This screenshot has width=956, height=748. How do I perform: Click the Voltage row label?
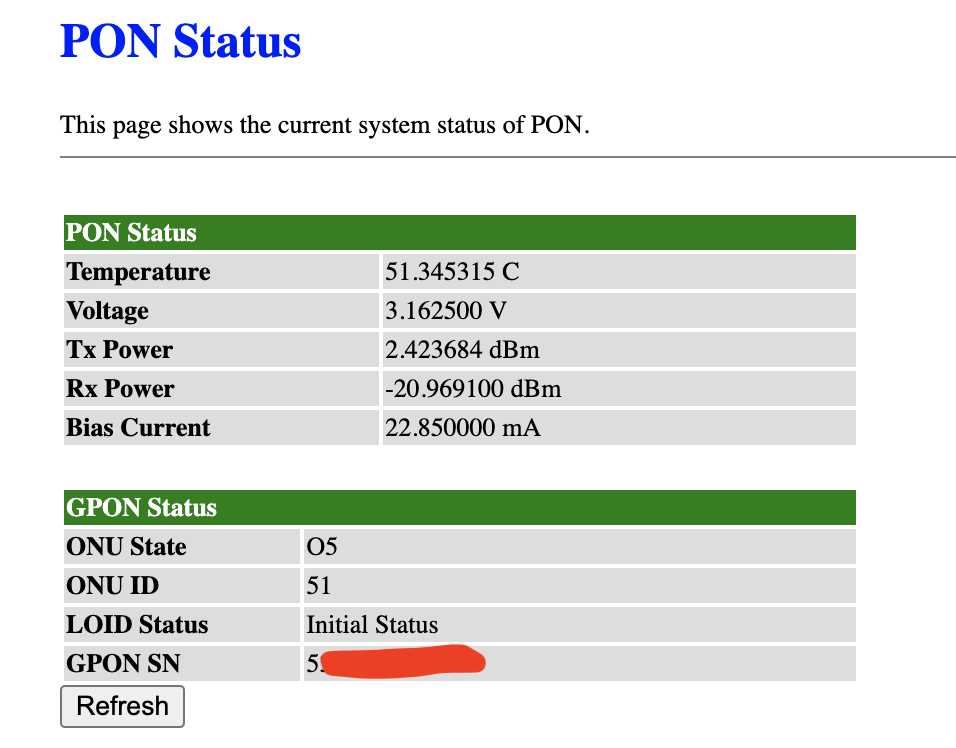107,311
